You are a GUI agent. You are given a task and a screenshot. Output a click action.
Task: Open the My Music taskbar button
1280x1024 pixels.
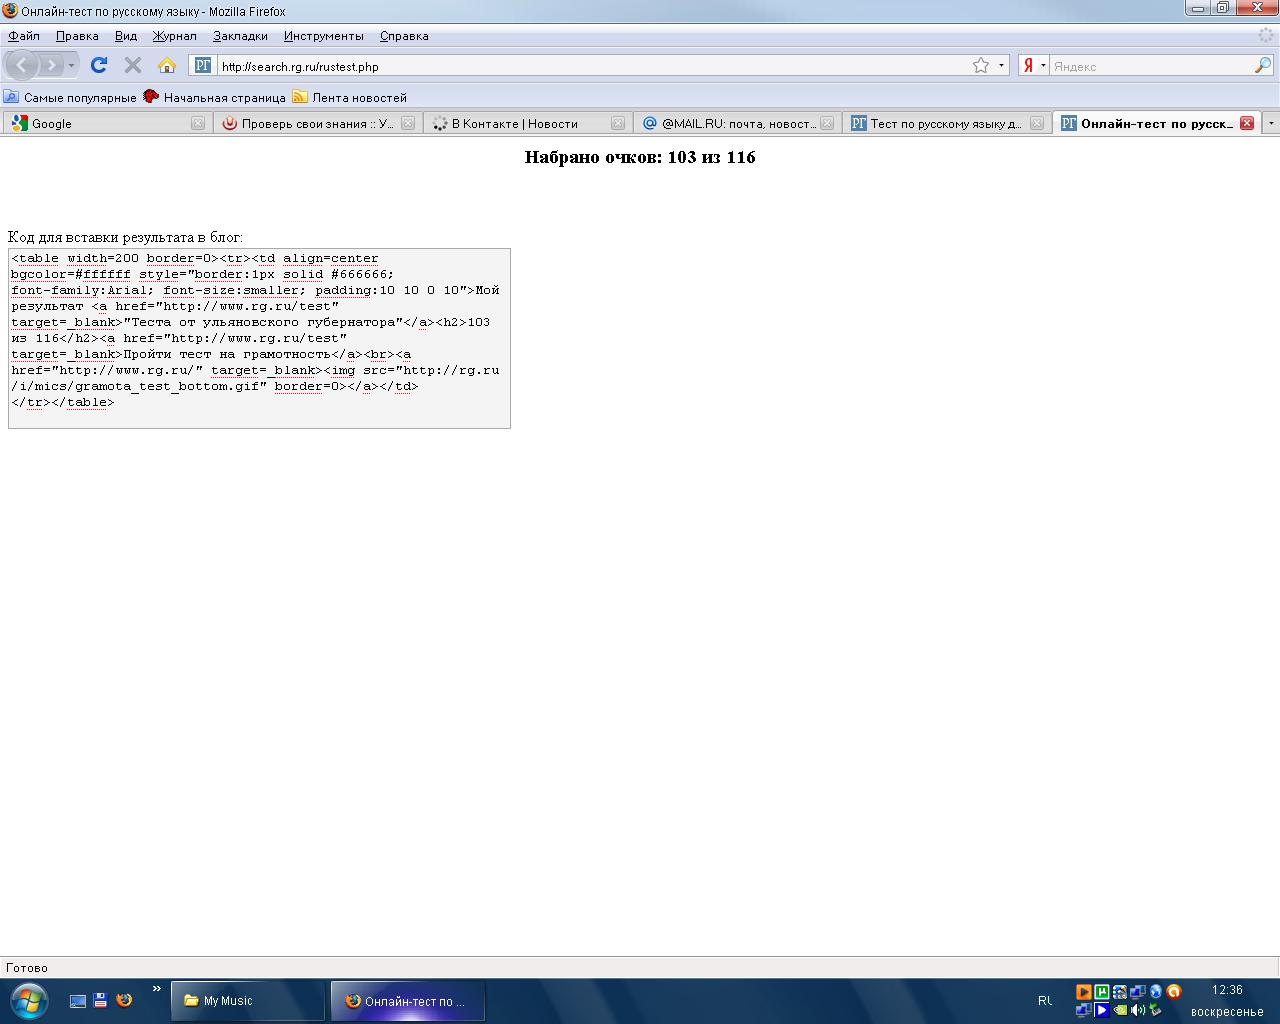[248, 1001]
